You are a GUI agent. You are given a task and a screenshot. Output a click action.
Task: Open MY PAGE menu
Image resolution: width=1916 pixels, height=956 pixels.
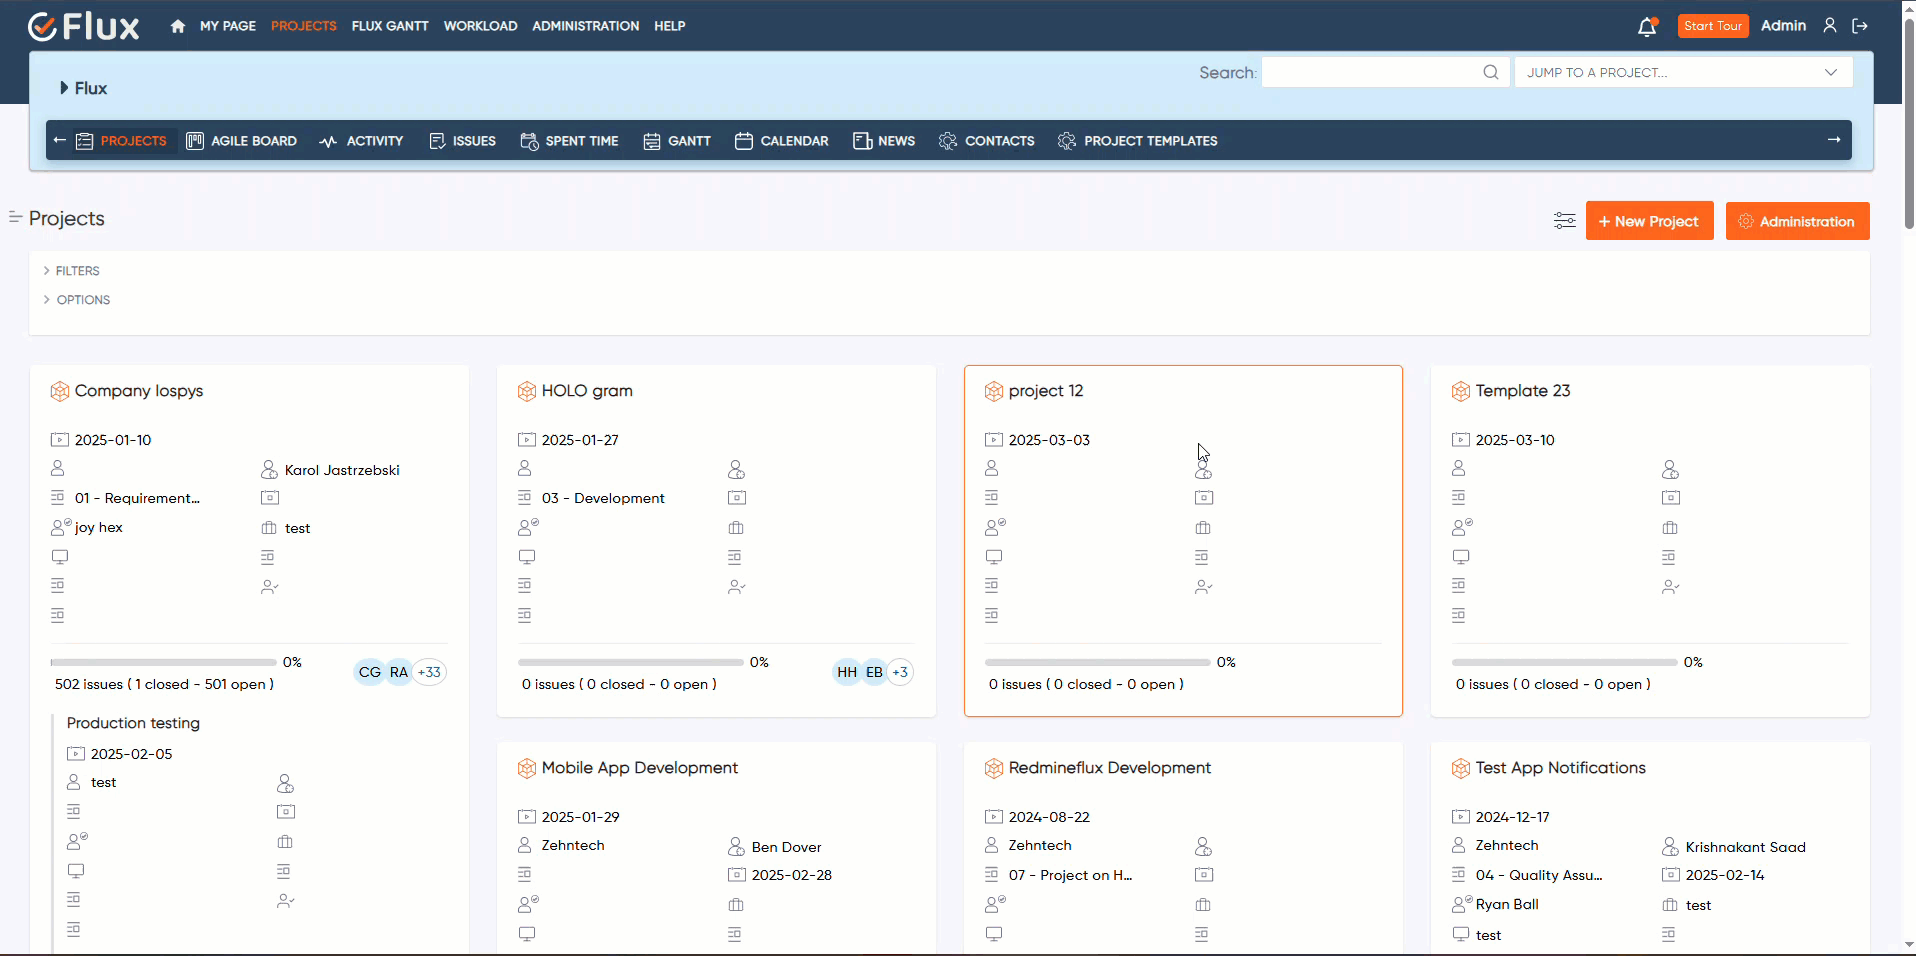pyautogui.click(x=228, y=26)
